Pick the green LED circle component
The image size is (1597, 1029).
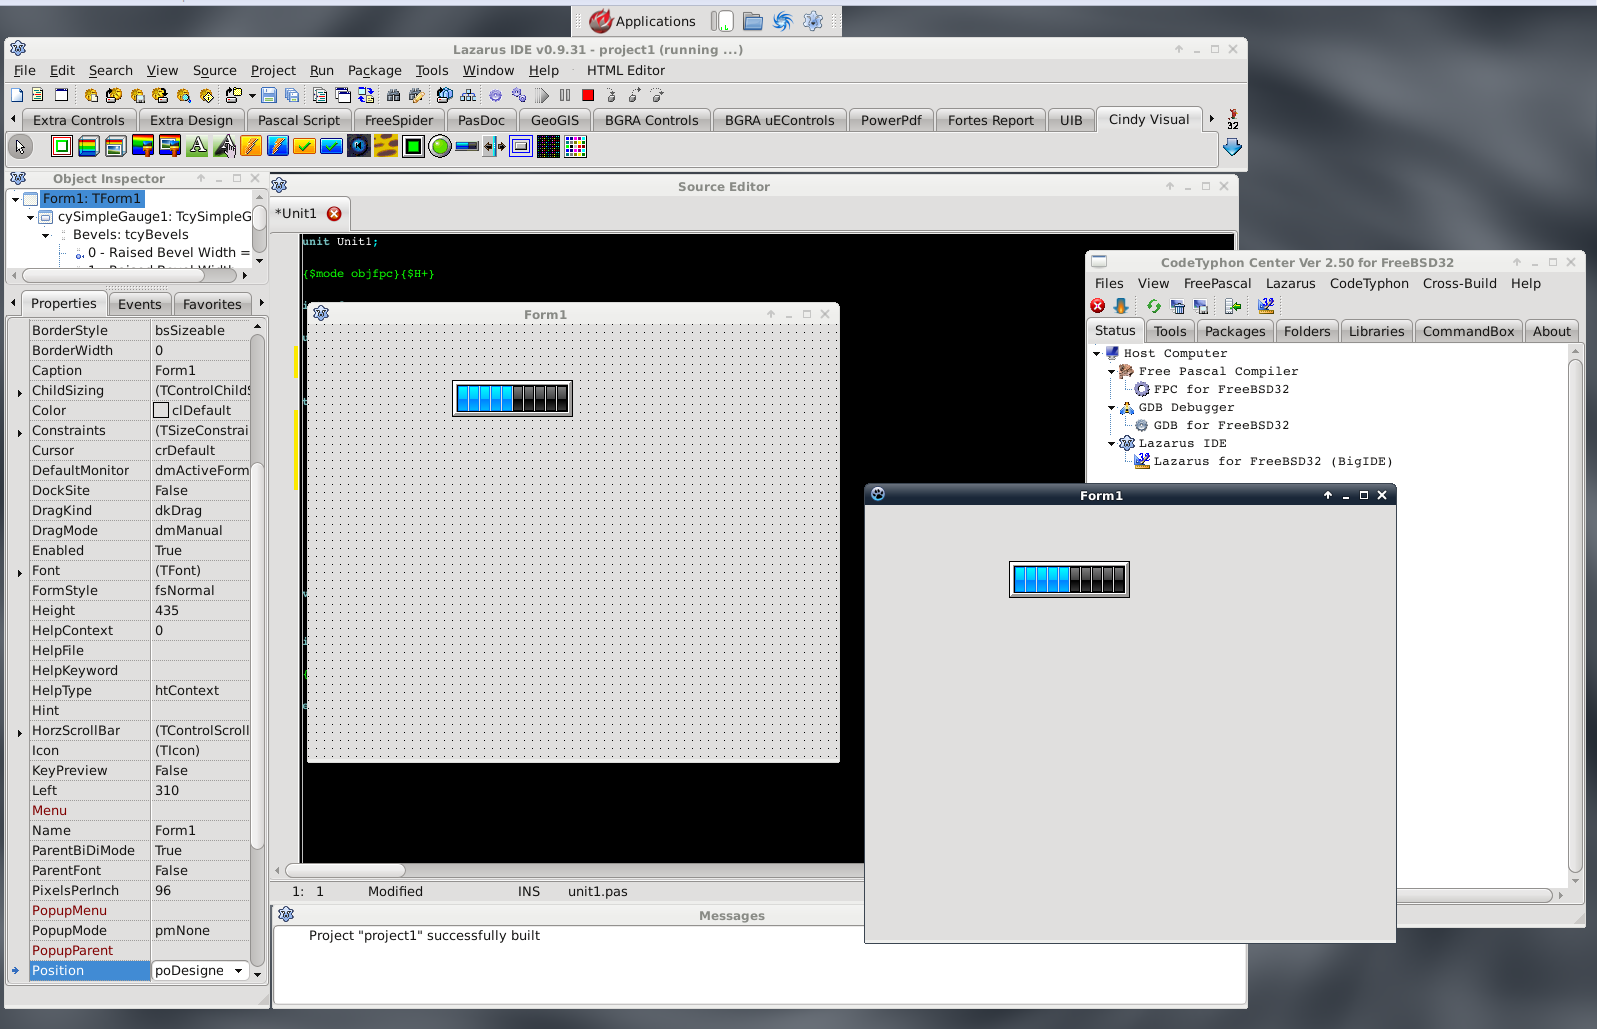pyautogui.click(x=440, y=146)
